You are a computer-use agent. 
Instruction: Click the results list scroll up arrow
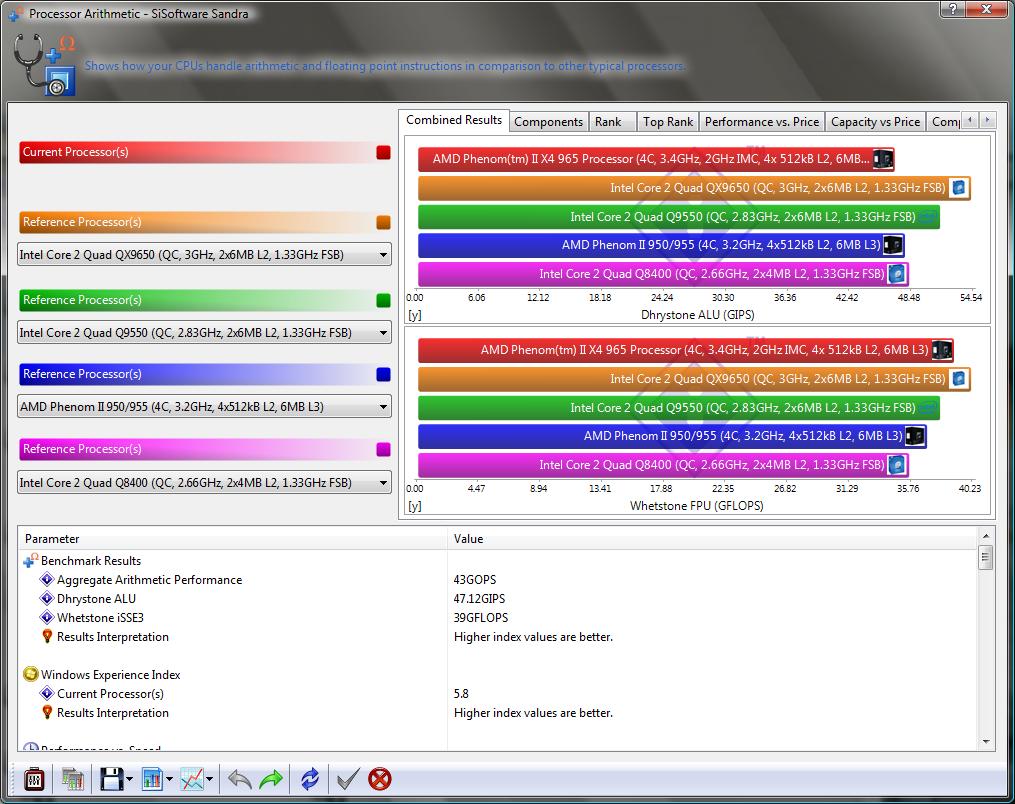click(x=986, y=536)
